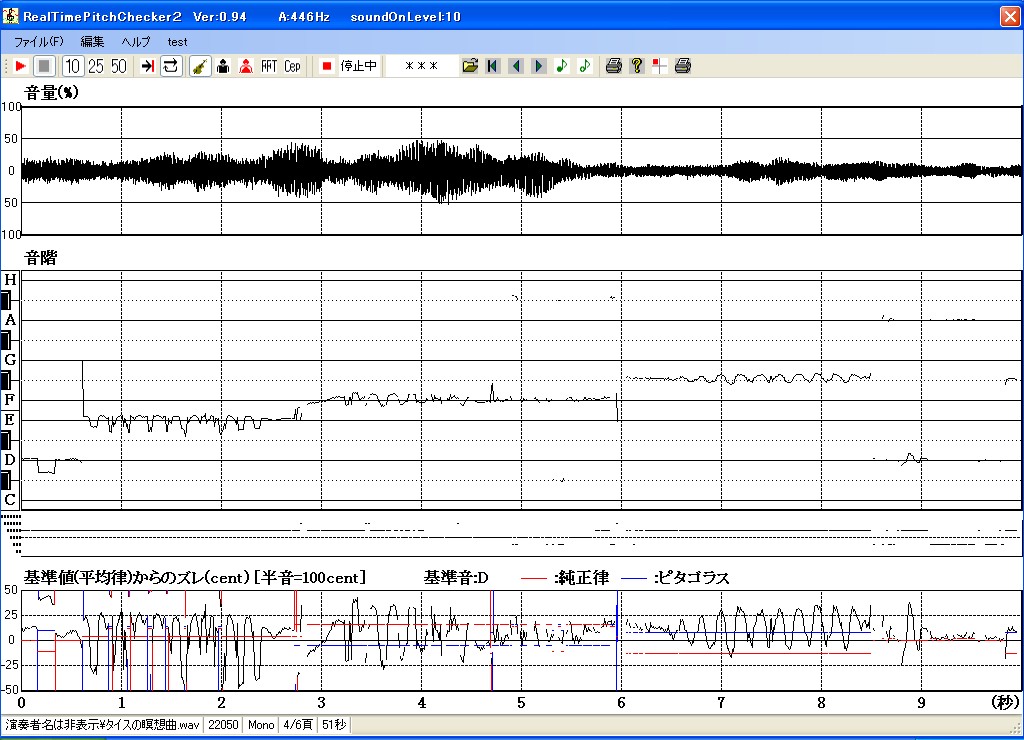The image size is (1024, 740).
Task: Click the *** note display field
Action: point(421,66)
